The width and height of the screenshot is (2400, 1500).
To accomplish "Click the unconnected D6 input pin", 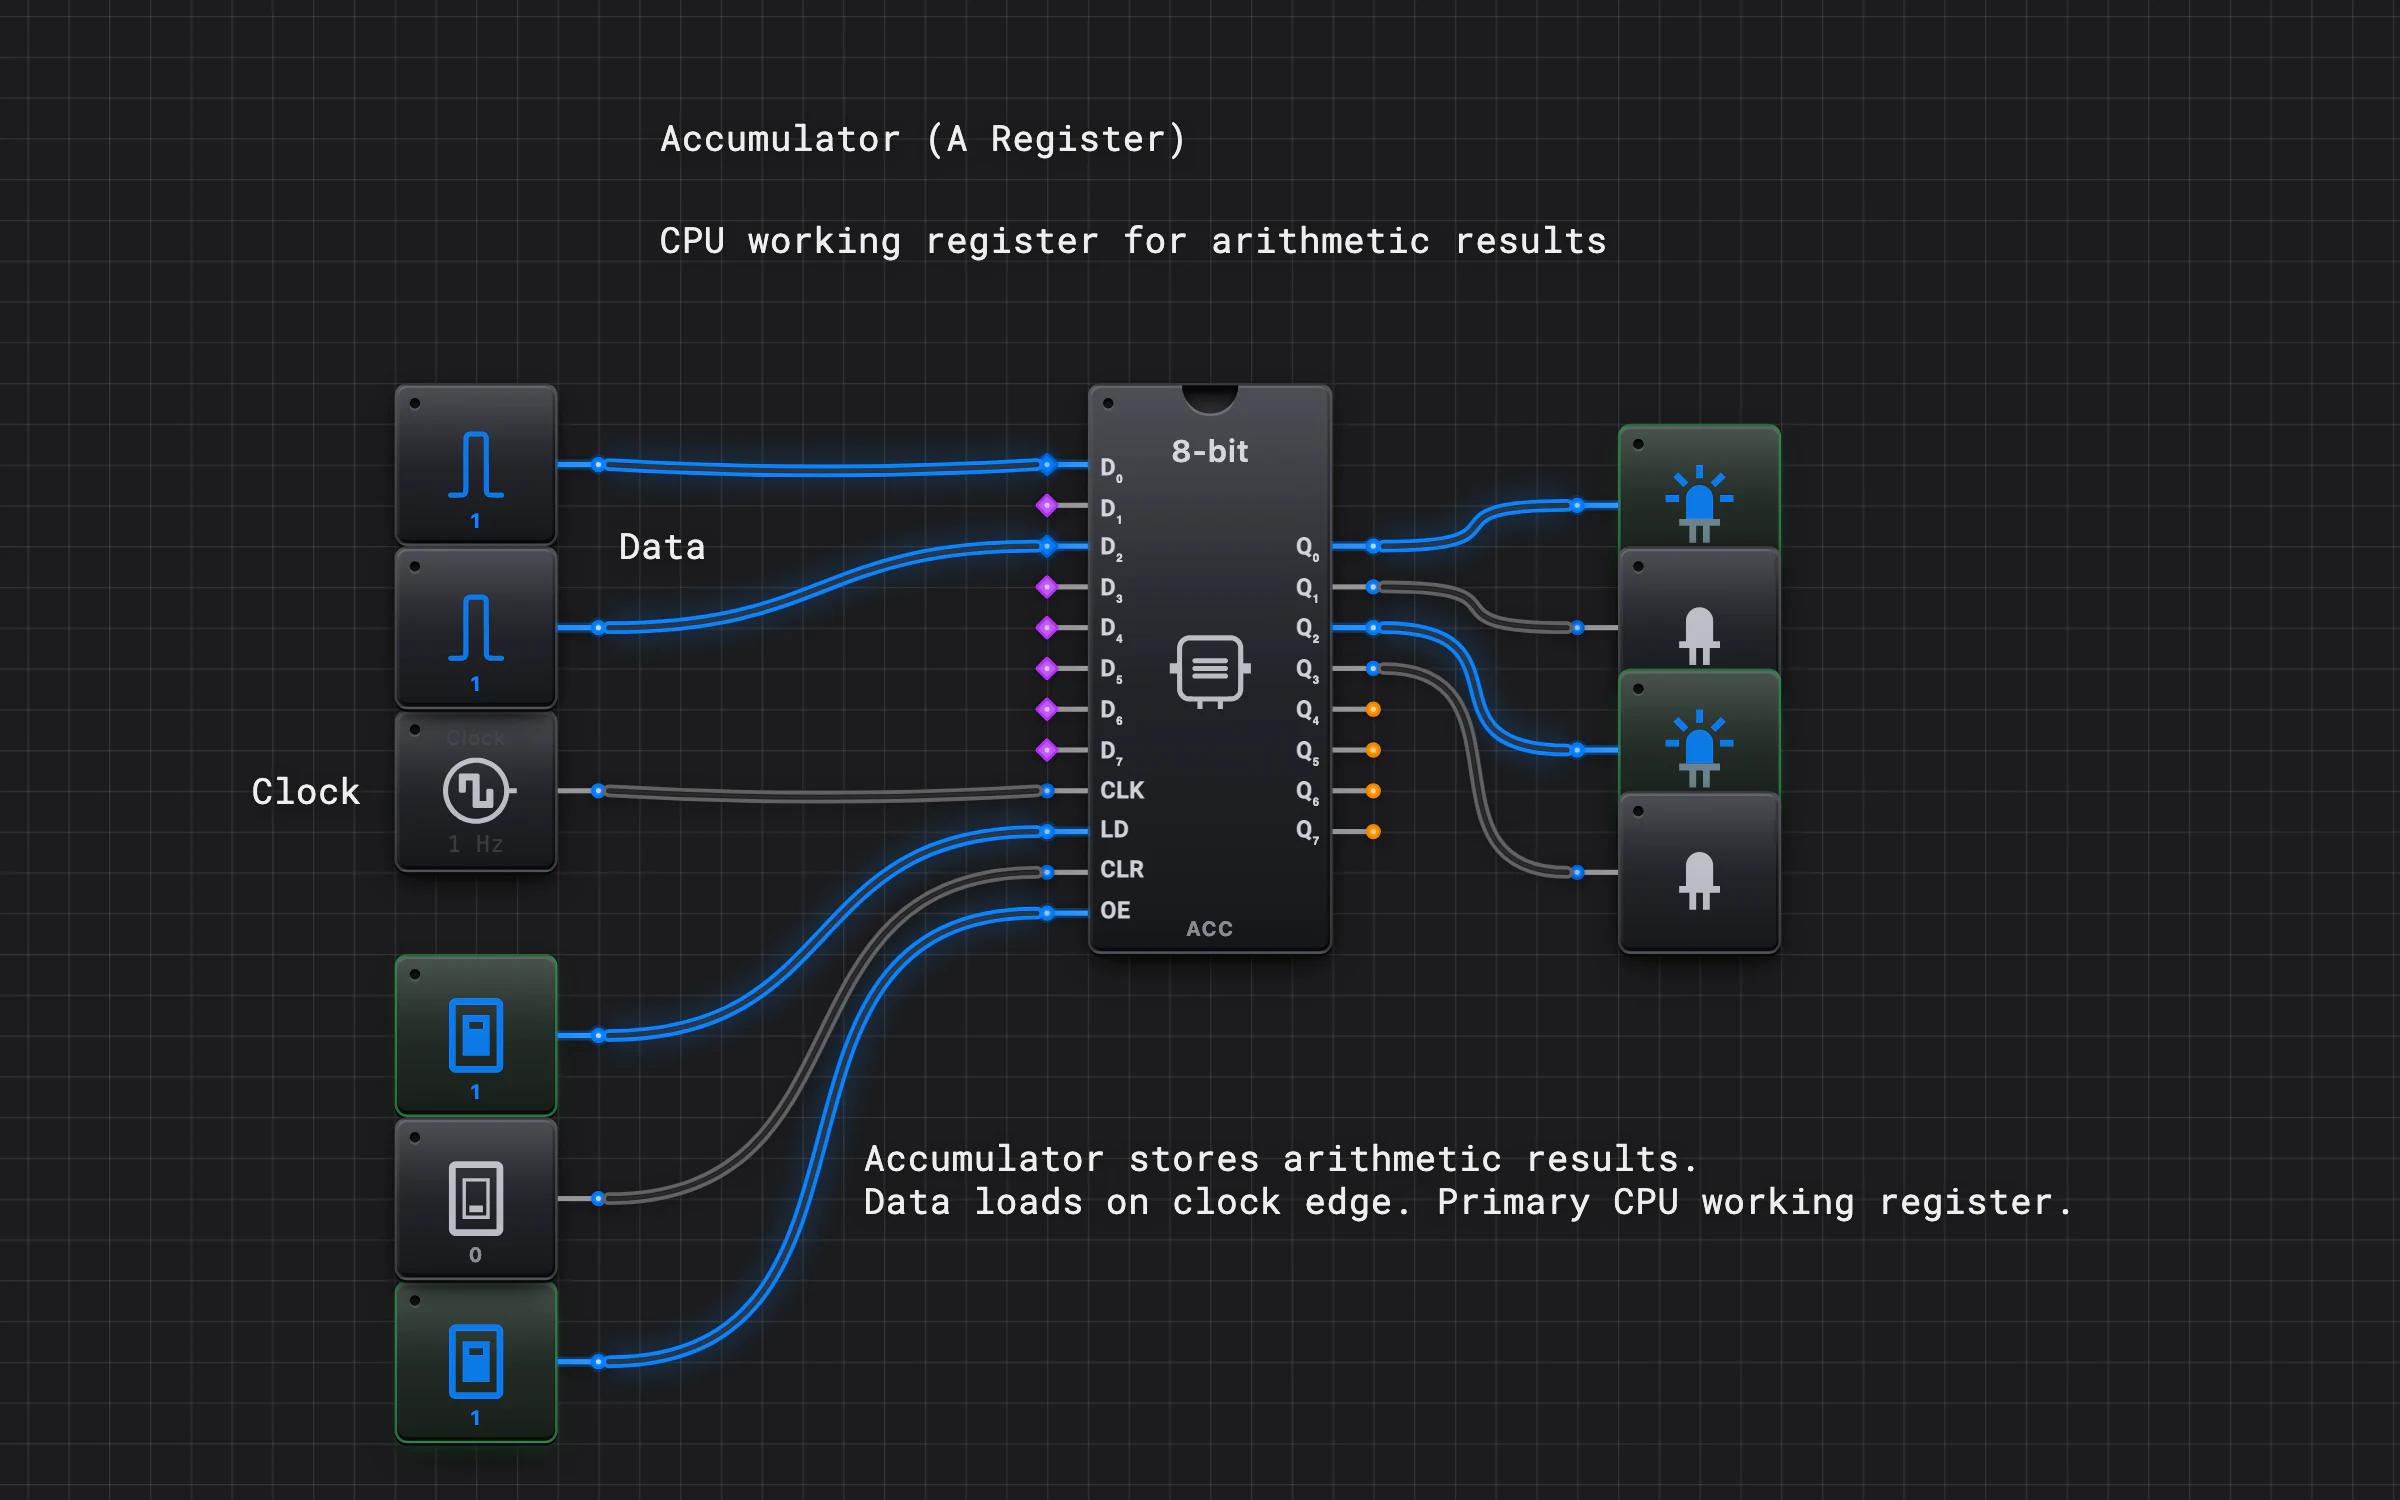I will tap(1047, 709).
